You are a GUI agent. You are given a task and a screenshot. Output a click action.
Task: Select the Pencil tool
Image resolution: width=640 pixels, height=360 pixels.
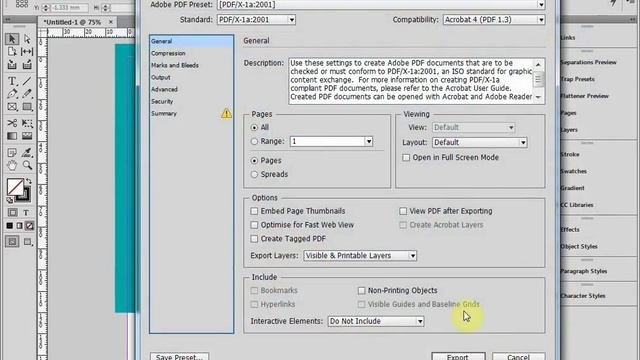pos(27,94)
